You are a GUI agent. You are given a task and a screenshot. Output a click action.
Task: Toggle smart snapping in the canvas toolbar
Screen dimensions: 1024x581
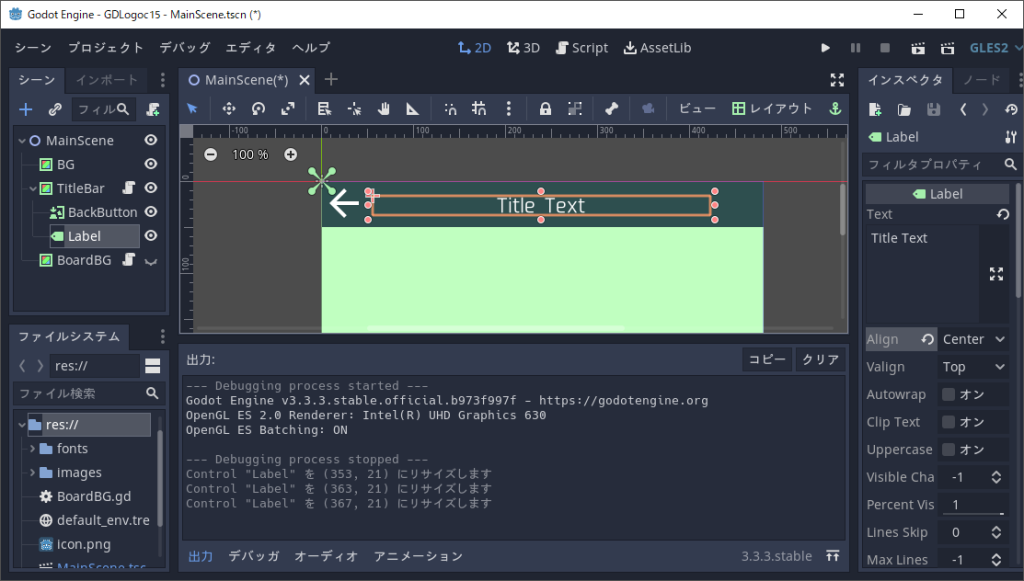[x=451, y=108]
